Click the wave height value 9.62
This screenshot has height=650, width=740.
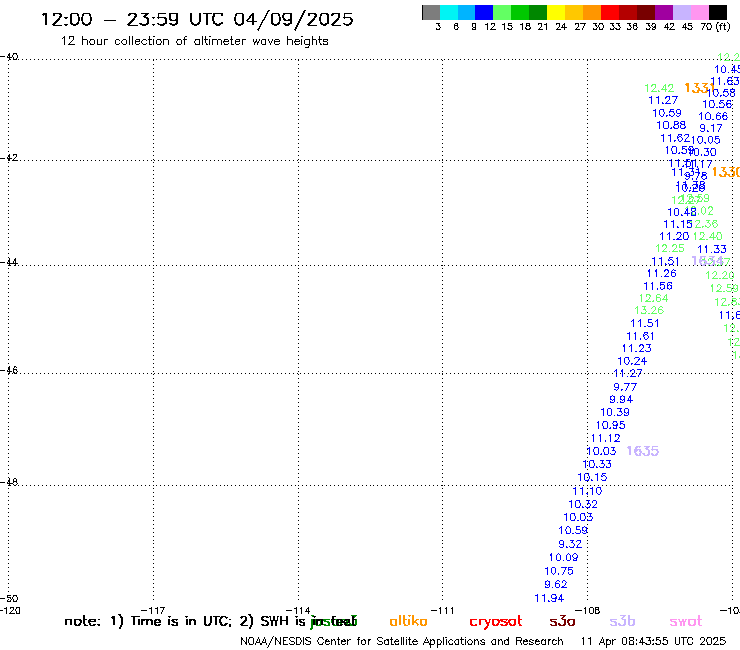tap(555, 584)
